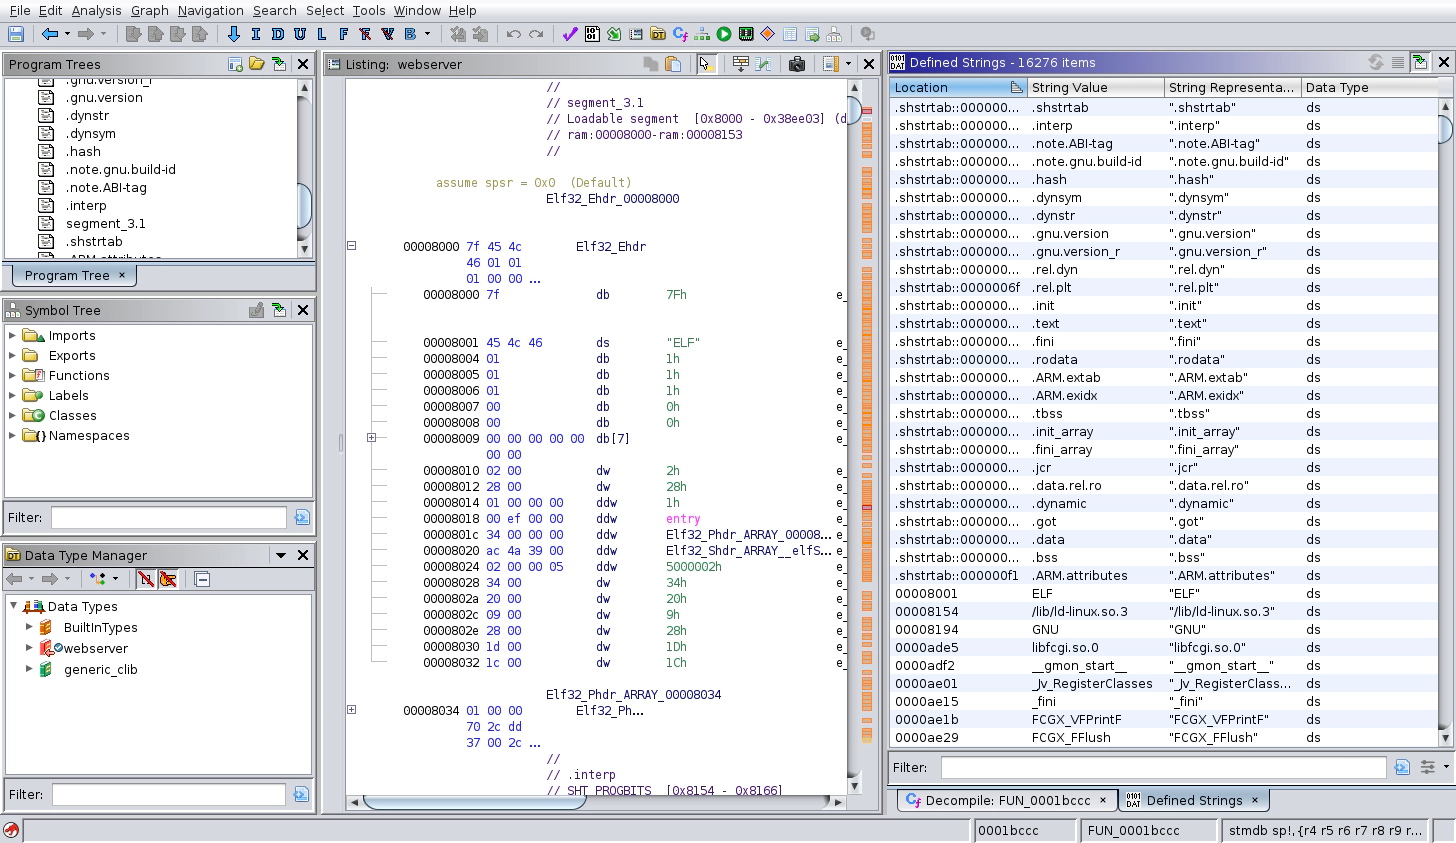Create new tree view in Program Trees
The width and height of the screenshot is (1456, 843).
pos(235,64)
